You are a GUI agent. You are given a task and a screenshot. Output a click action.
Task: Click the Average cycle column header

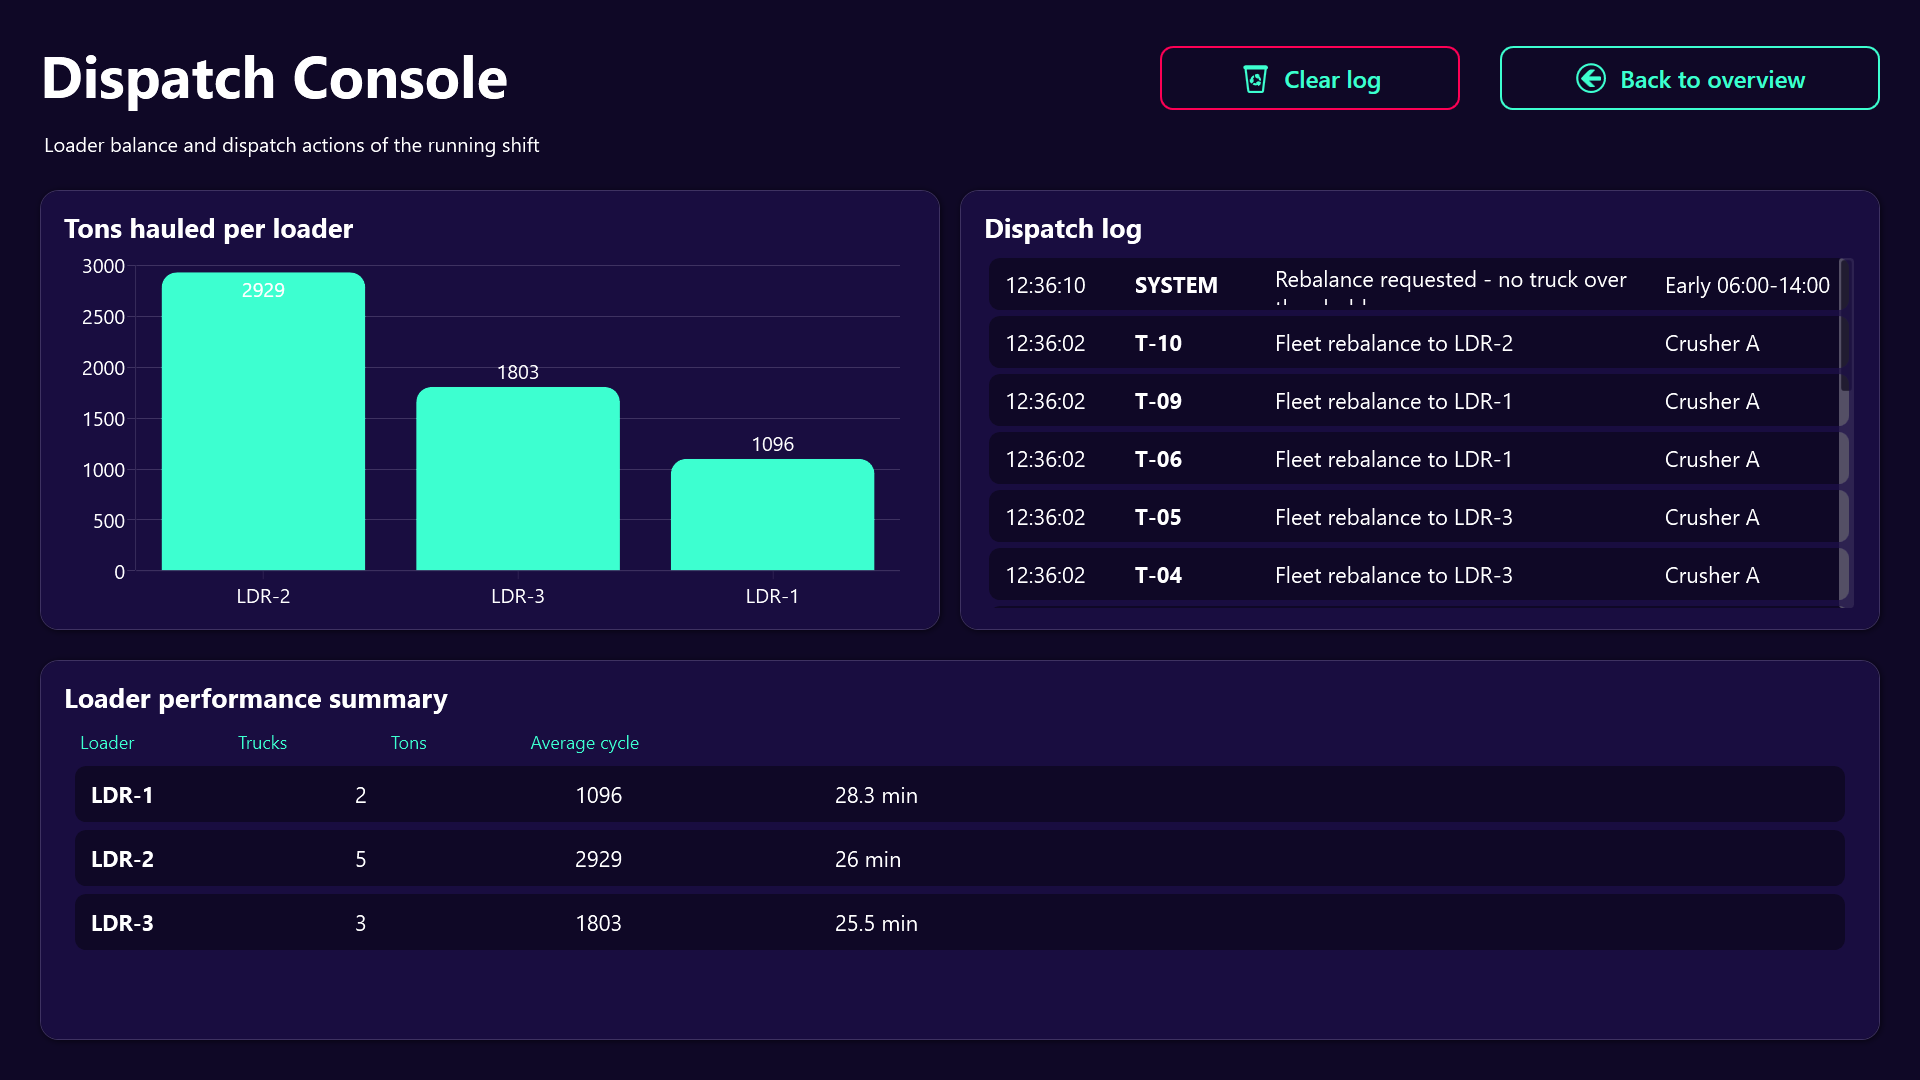tap(584, 743)
